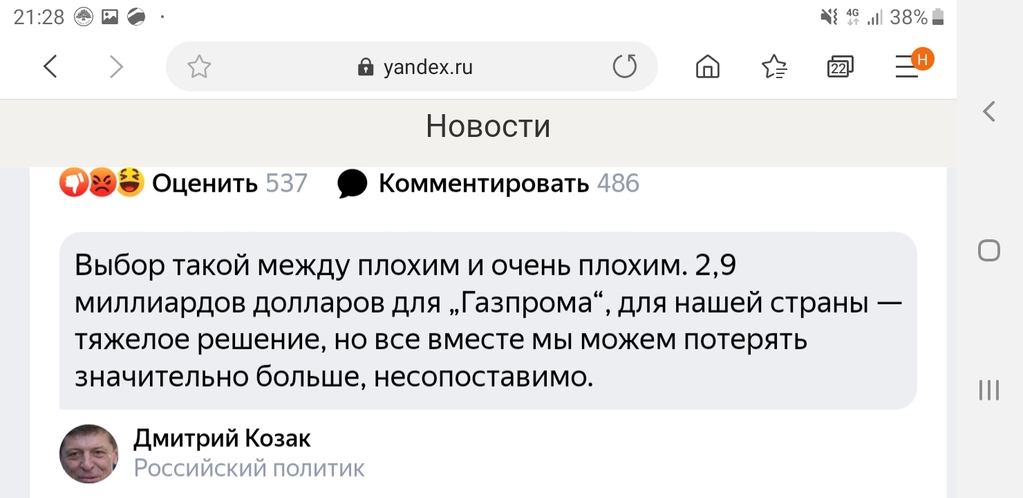This screenshot has height=498, width=1023.
Task: Bookmark the page with the star in the address bar
Action: (199, 67)
